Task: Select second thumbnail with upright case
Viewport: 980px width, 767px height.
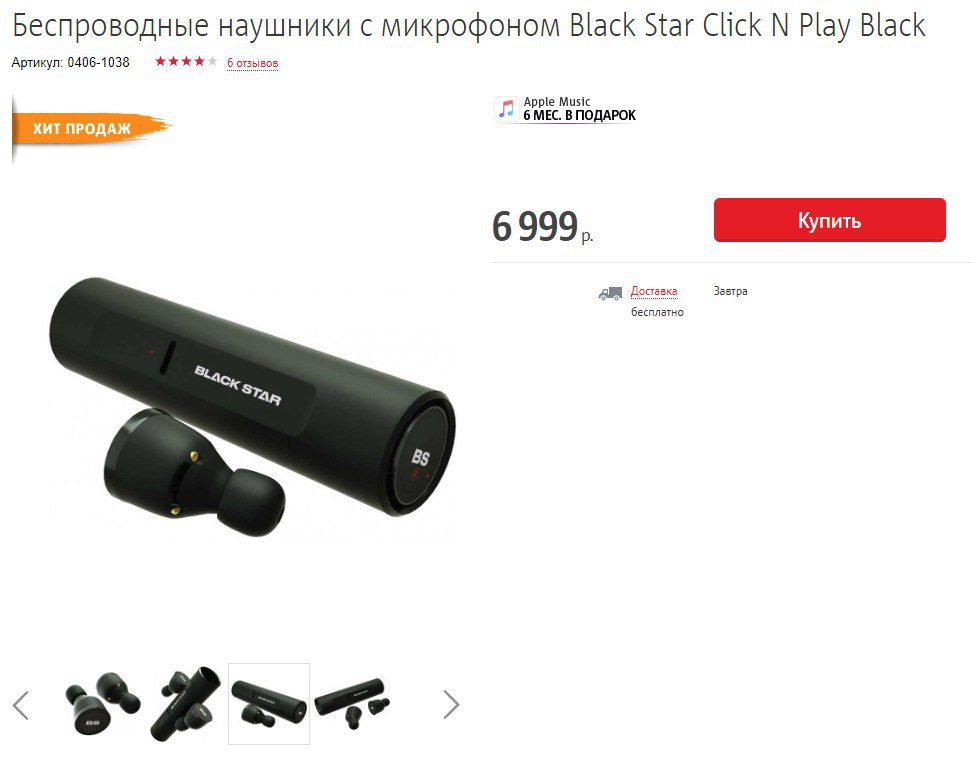Action: pos(186,704)
